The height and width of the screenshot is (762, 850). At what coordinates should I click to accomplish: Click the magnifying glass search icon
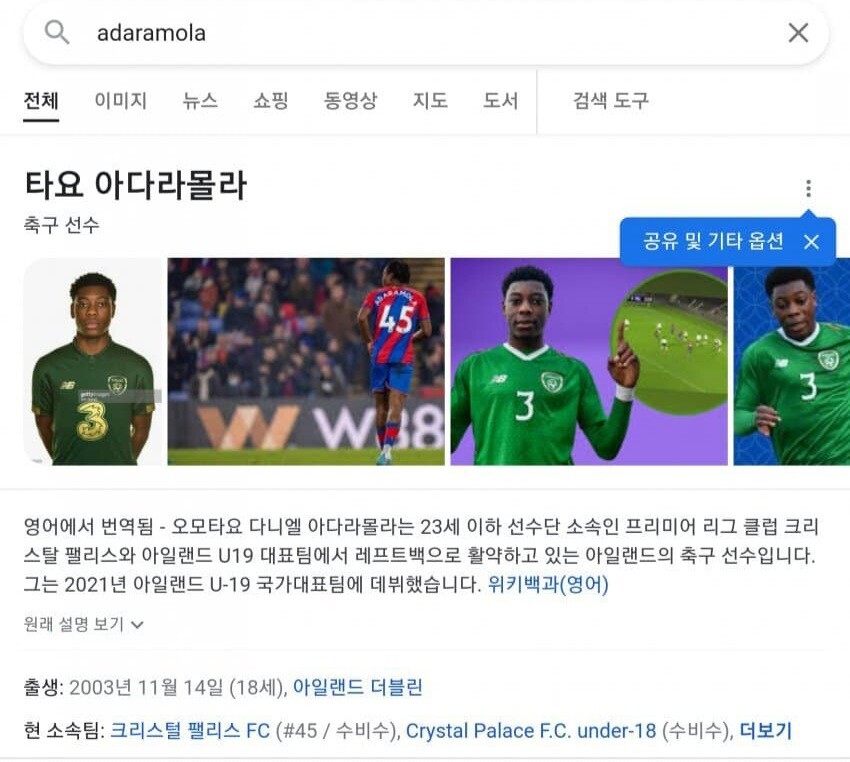57,32
